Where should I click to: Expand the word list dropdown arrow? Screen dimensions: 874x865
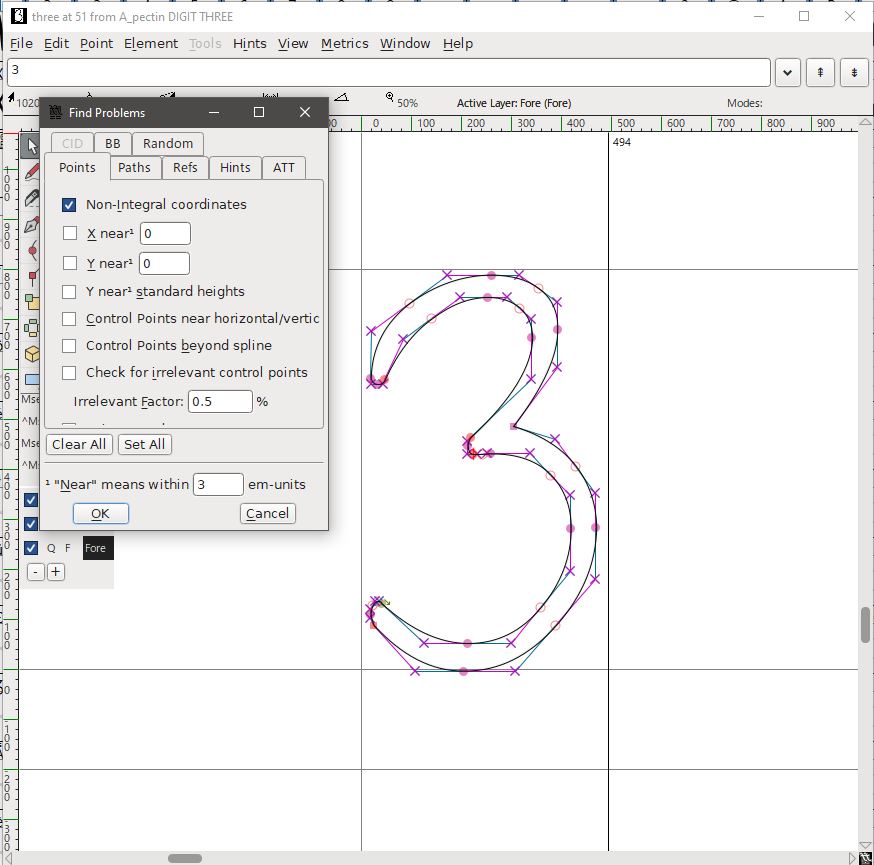click(787, 72)
